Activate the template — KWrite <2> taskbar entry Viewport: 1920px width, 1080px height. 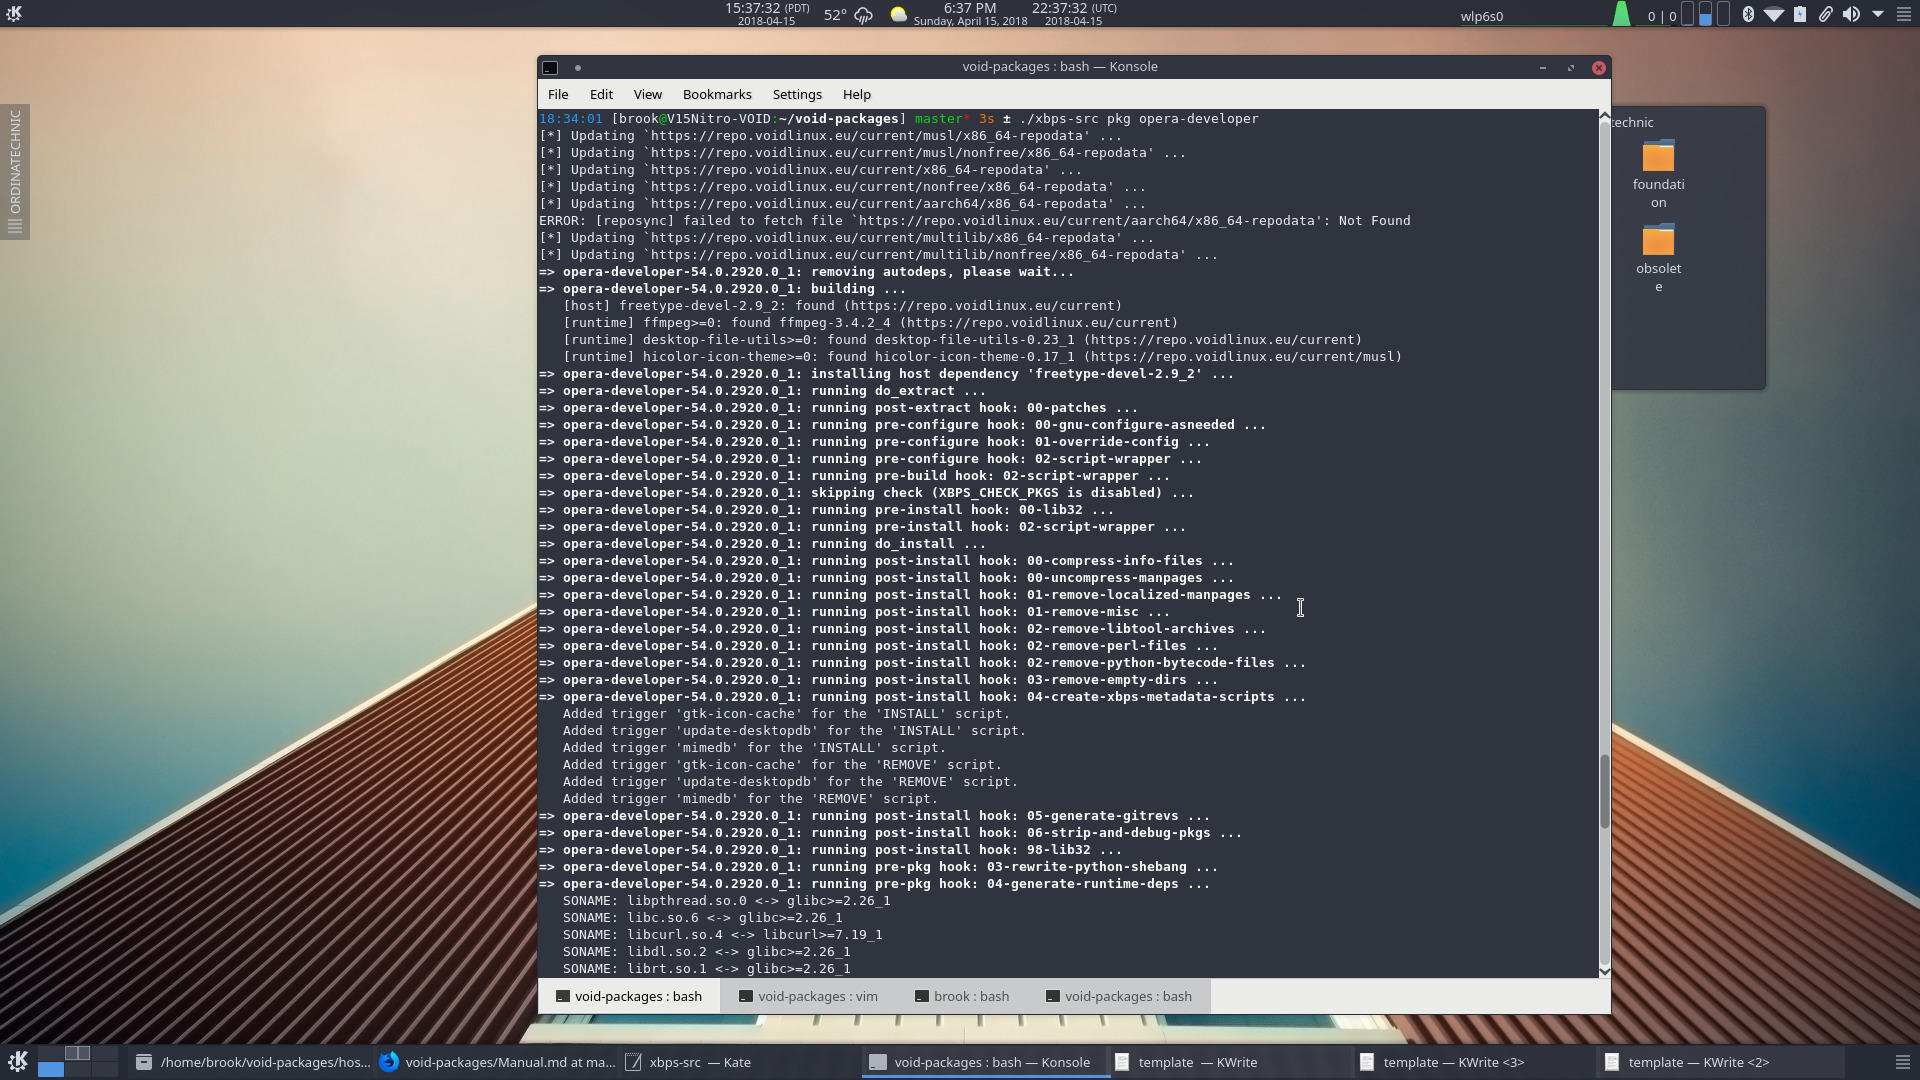[x=1720, y=1062]
